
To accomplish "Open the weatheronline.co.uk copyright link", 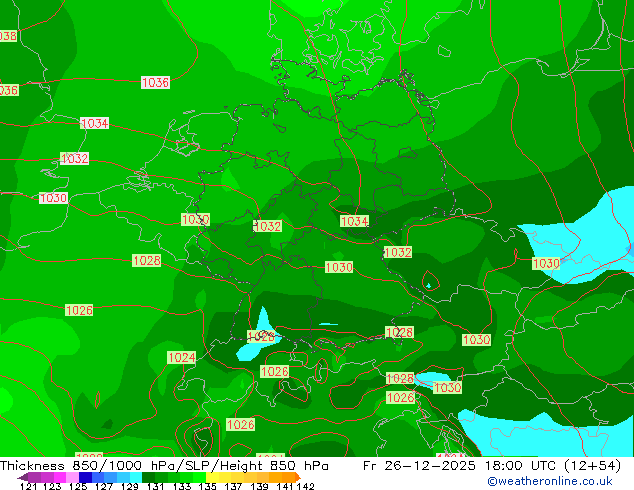I will click(550, 481).
